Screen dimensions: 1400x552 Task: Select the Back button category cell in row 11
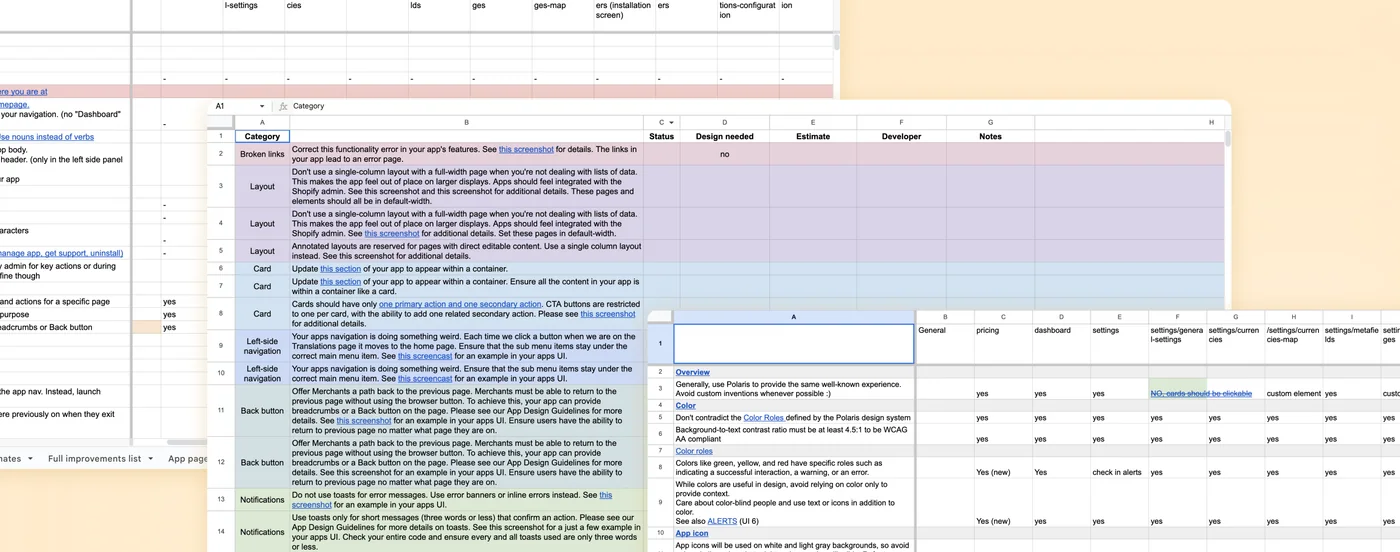[x=262, y=410]
